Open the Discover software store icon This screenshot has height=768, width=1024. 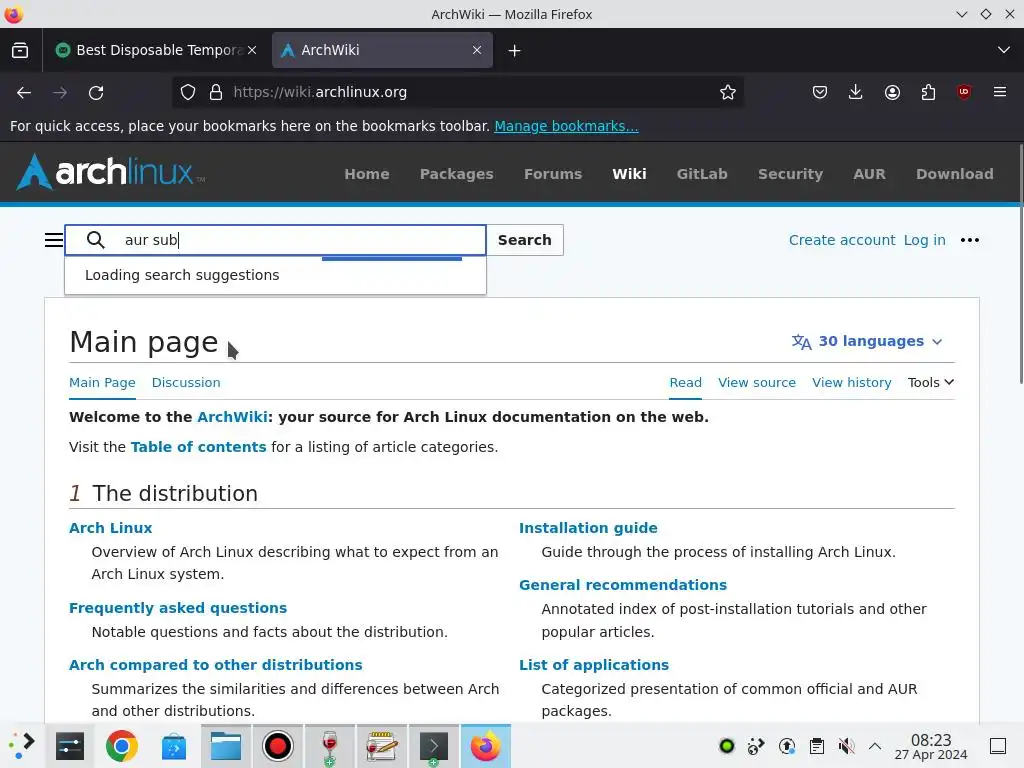tap(174, 746)
